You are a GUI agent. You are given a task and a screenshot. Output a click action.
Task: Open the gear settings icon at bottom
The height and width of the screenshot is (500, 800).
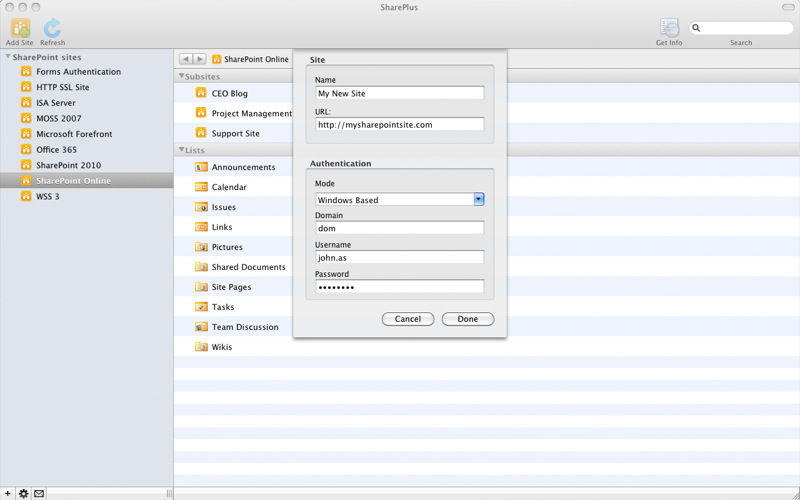(23, 493)
